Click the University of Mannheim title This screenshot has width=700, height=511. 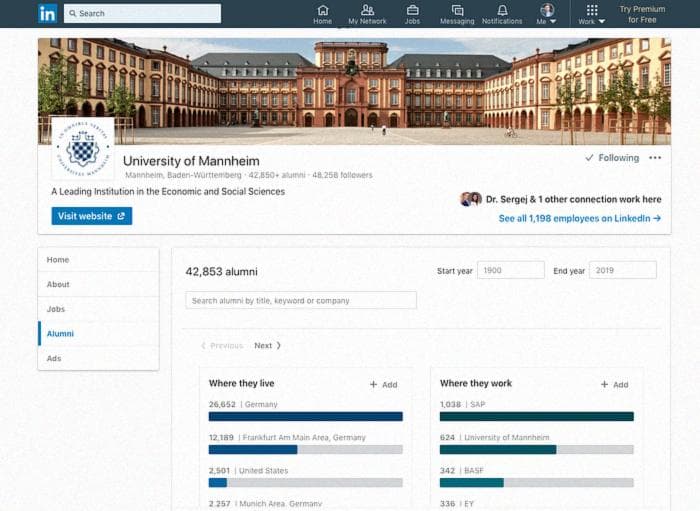click(x=191, y=161)
